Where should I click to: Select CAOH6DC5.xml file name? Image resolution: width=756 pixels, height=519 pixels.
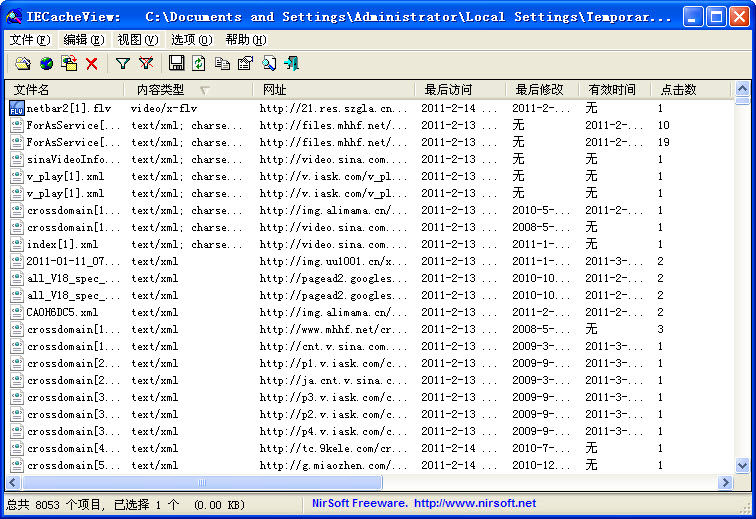coord(62,312)
